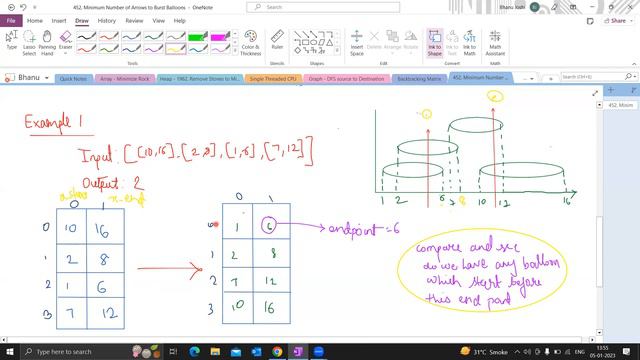Choose the Panning Hand tool

(47, 42)
